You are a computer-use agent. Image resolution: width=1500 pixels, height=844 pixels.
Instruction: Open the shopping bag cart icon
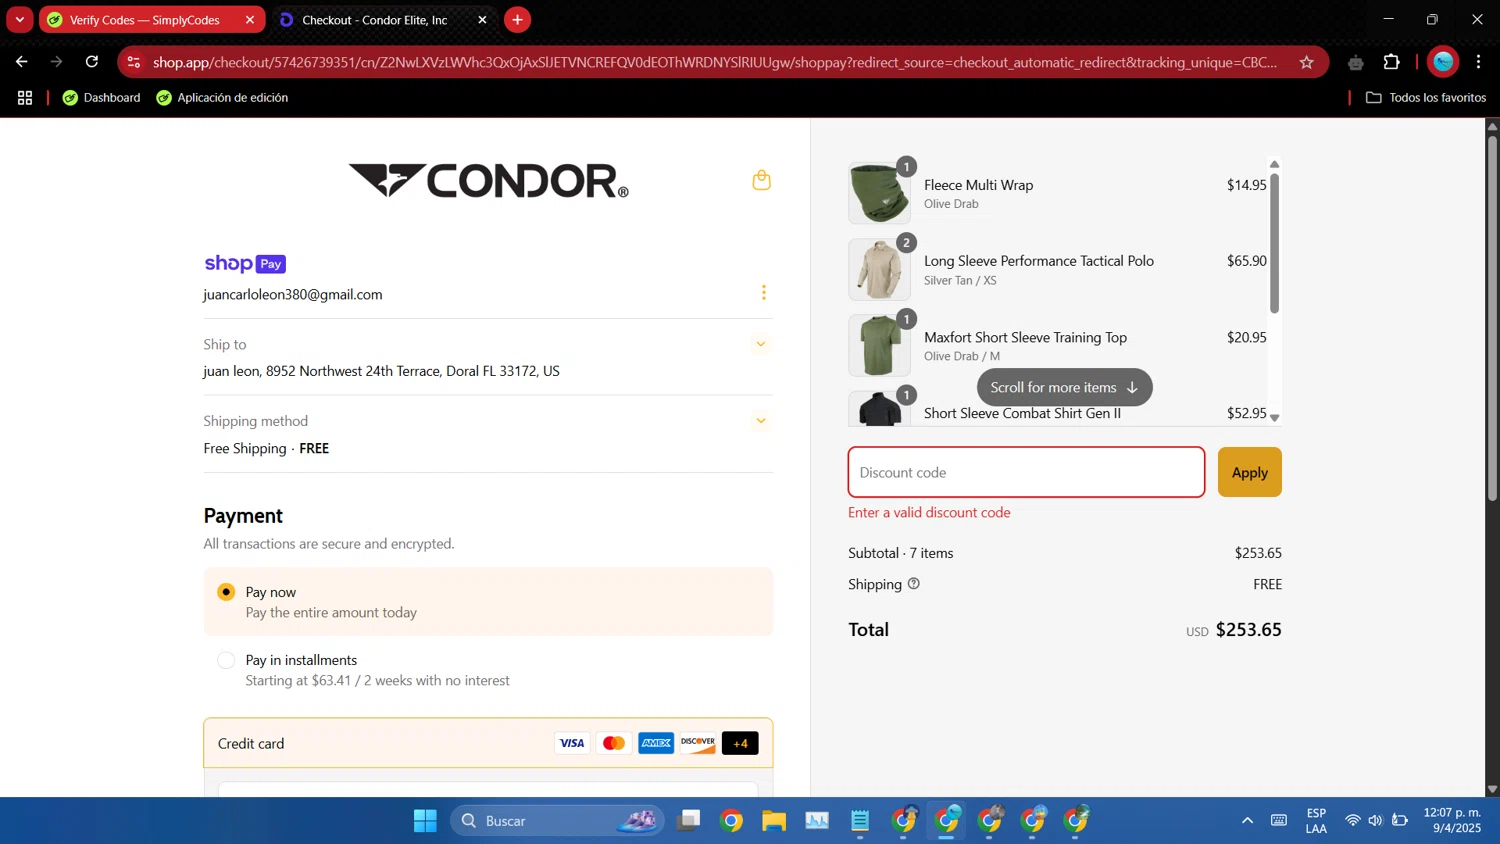pos(761,180)
